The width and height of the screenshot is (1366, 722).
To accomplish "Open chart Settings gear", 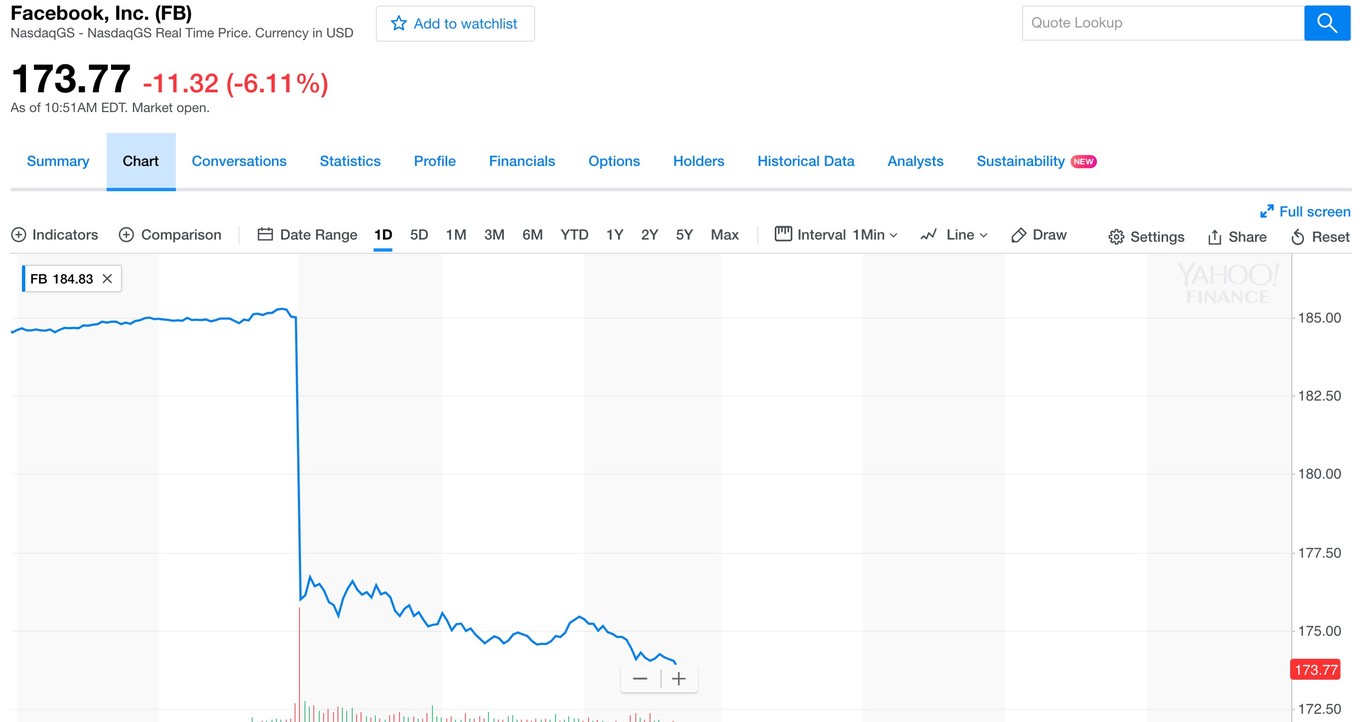I will pos(1146,236).
